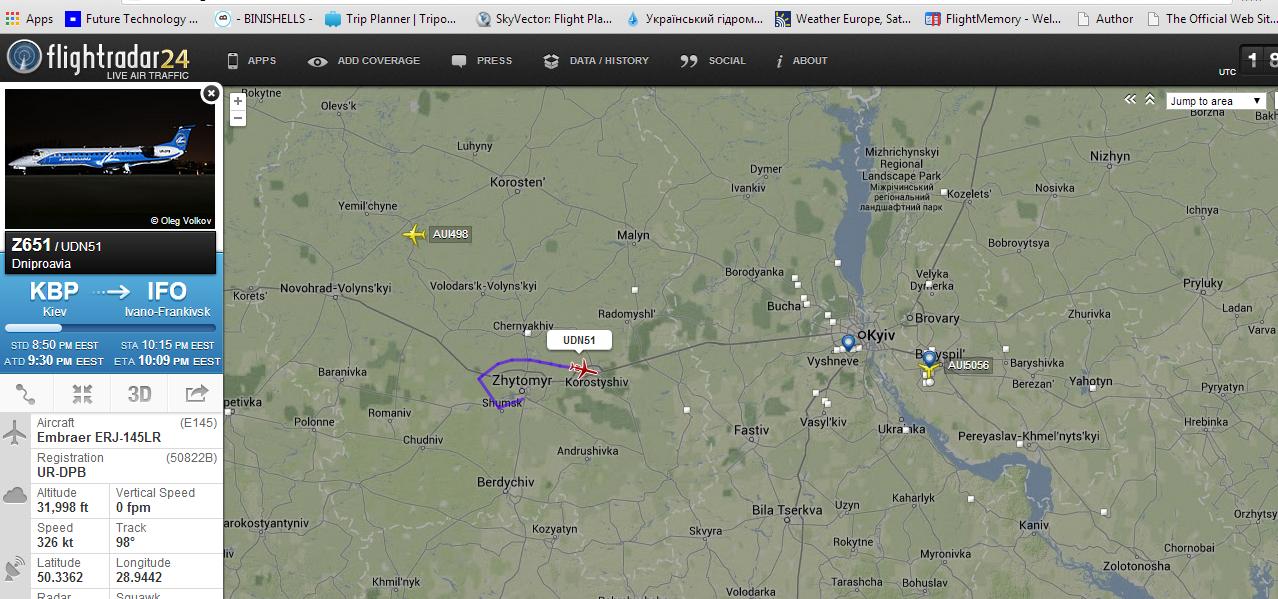The image size is (1278, 599).
Task: Switch to 3D cockpit view
Action: click(139, 393)
